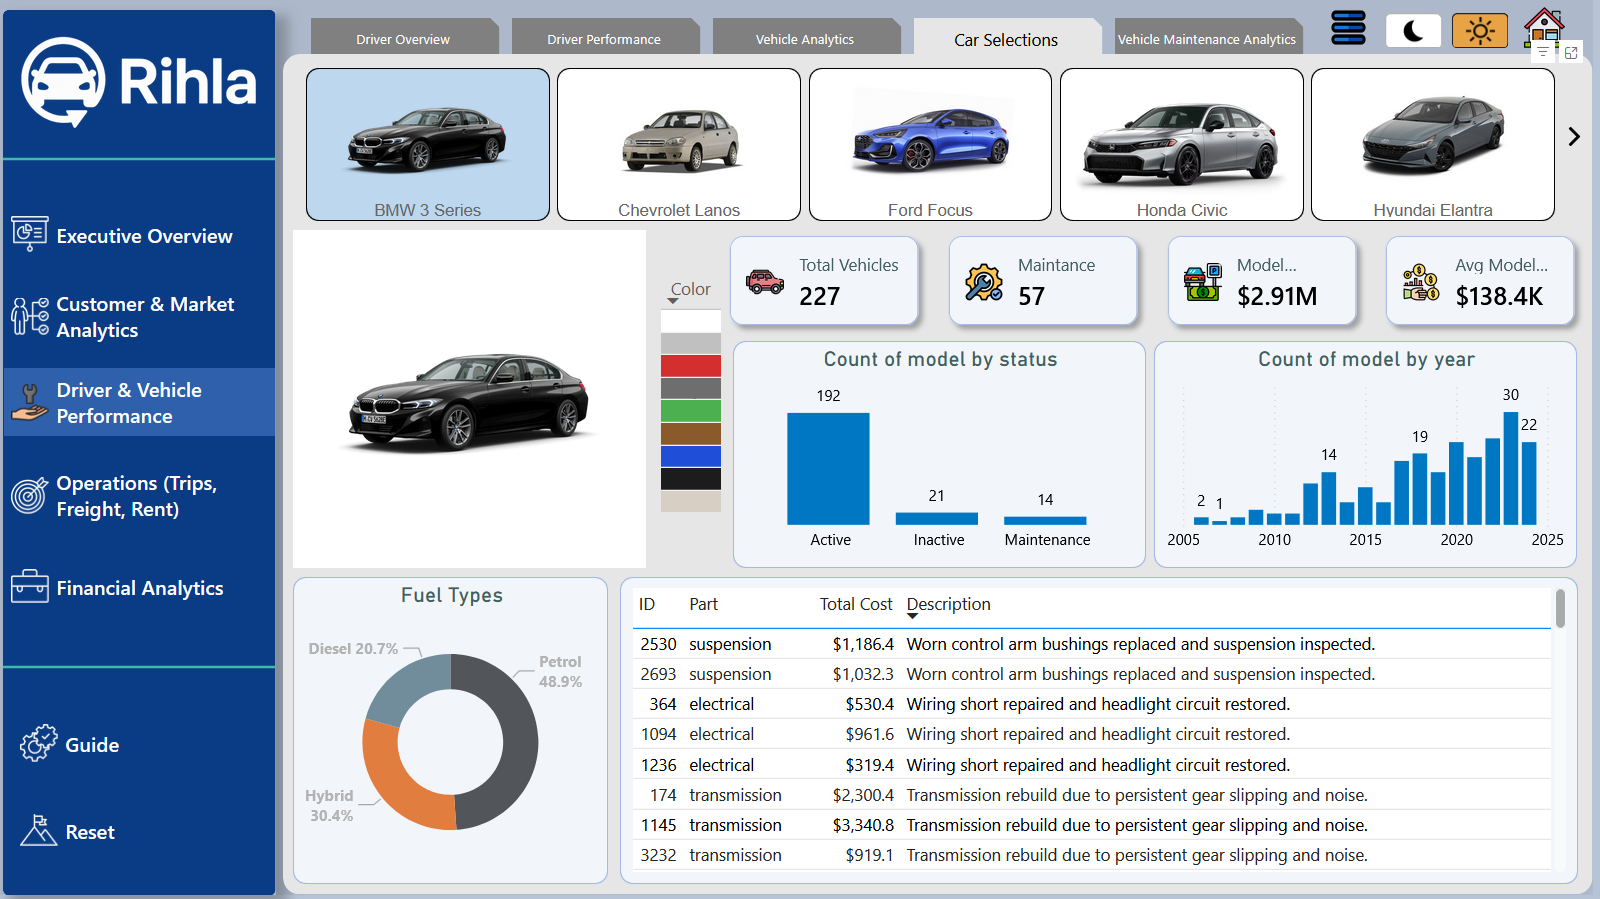
Task: Switch to Driver Performance tab
Action: [x=604, y=39]
